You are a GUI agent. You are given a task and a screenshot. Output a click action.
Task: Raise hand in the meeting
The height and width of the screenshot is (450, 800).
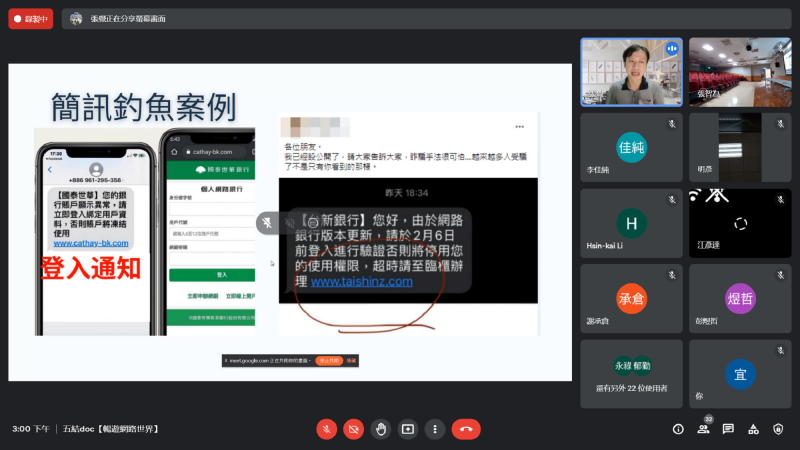(x=381, y=429)
